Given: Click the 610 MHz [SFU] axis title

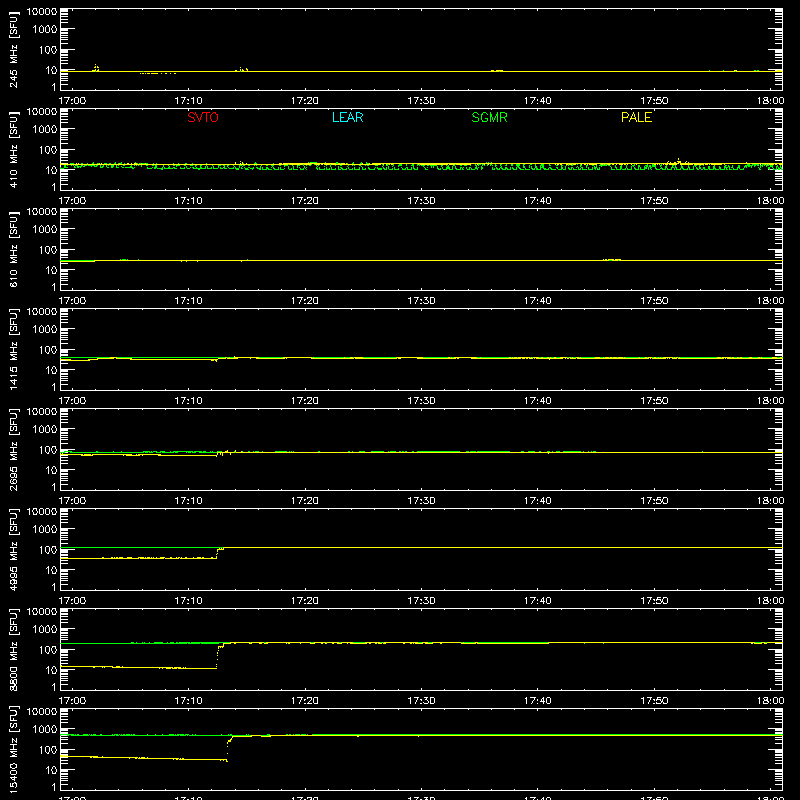Looking at the screenshot, I should [14, 249].
